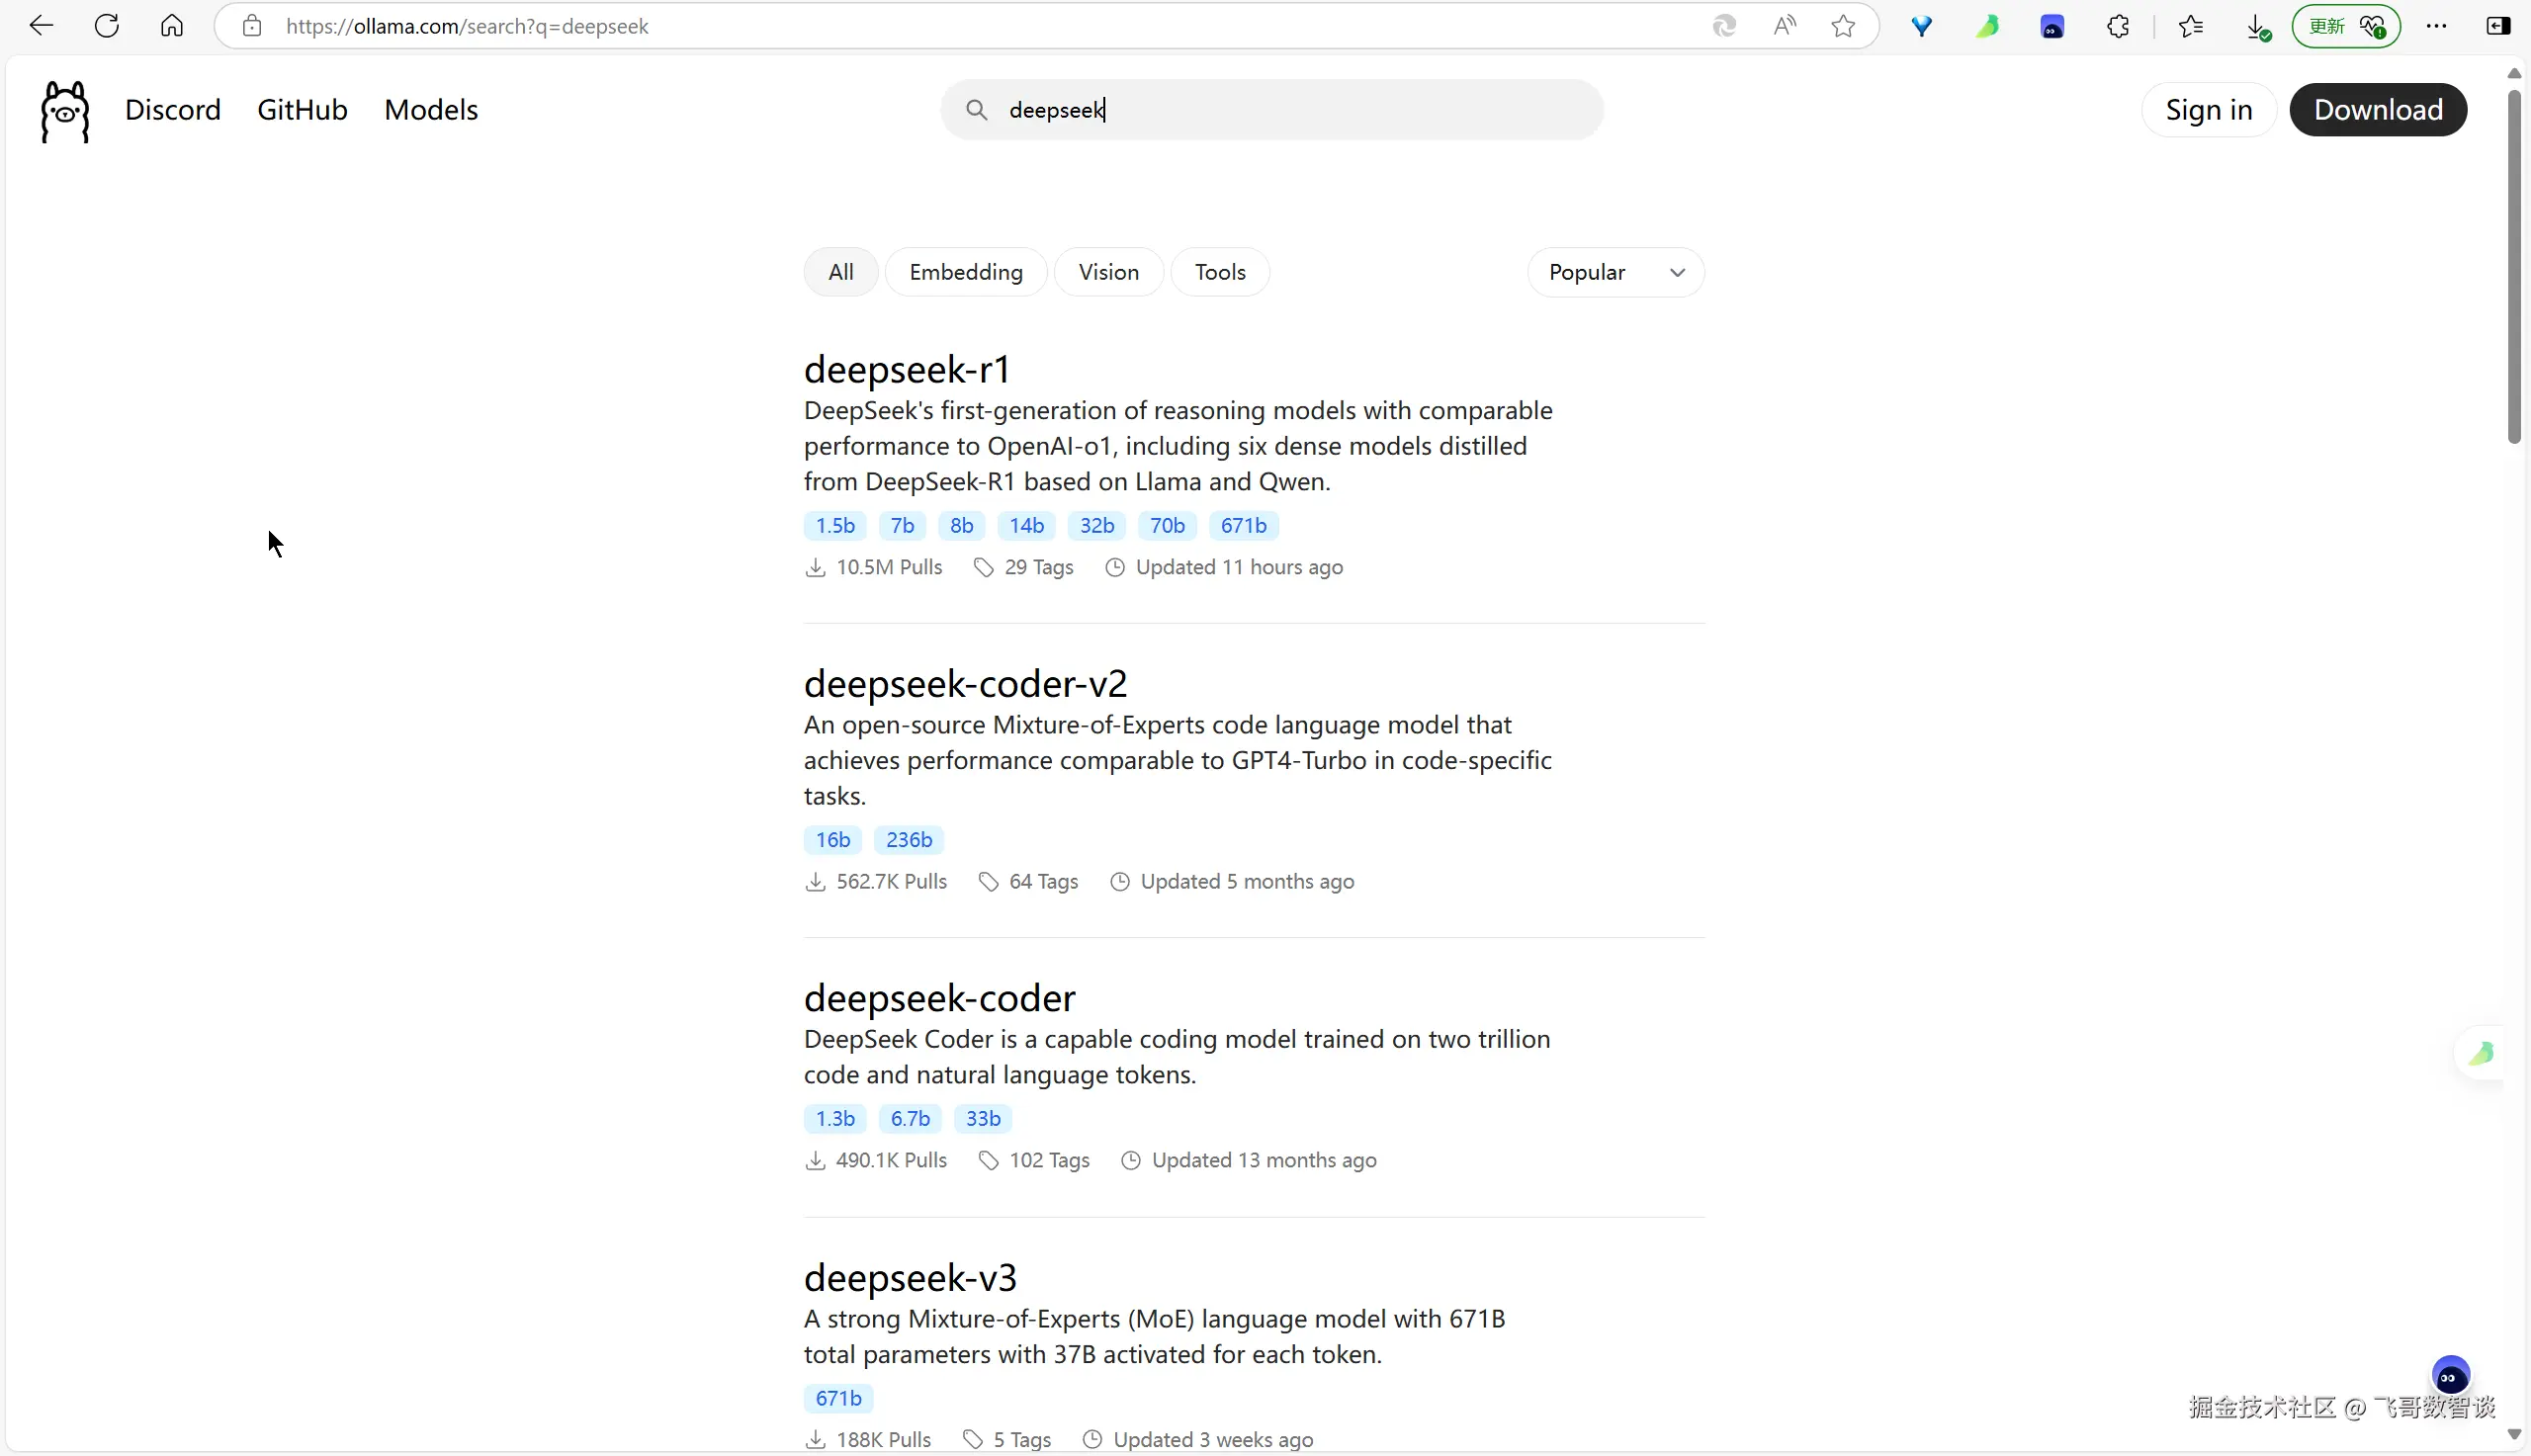Click the 8b tag of deepseek-r1
Screen dimensions: 2531x1456
[961, 525]
